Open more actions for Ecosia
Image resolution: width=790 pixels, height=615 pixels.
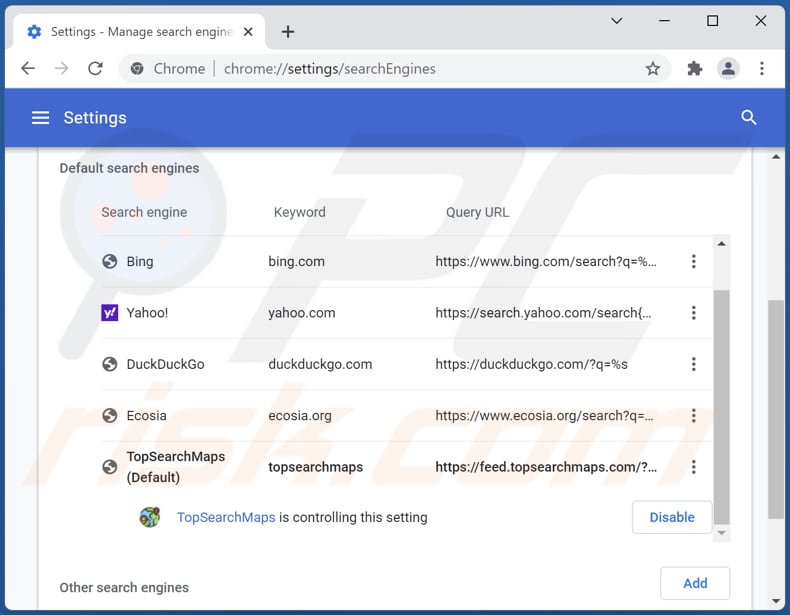tap(693, 416)
